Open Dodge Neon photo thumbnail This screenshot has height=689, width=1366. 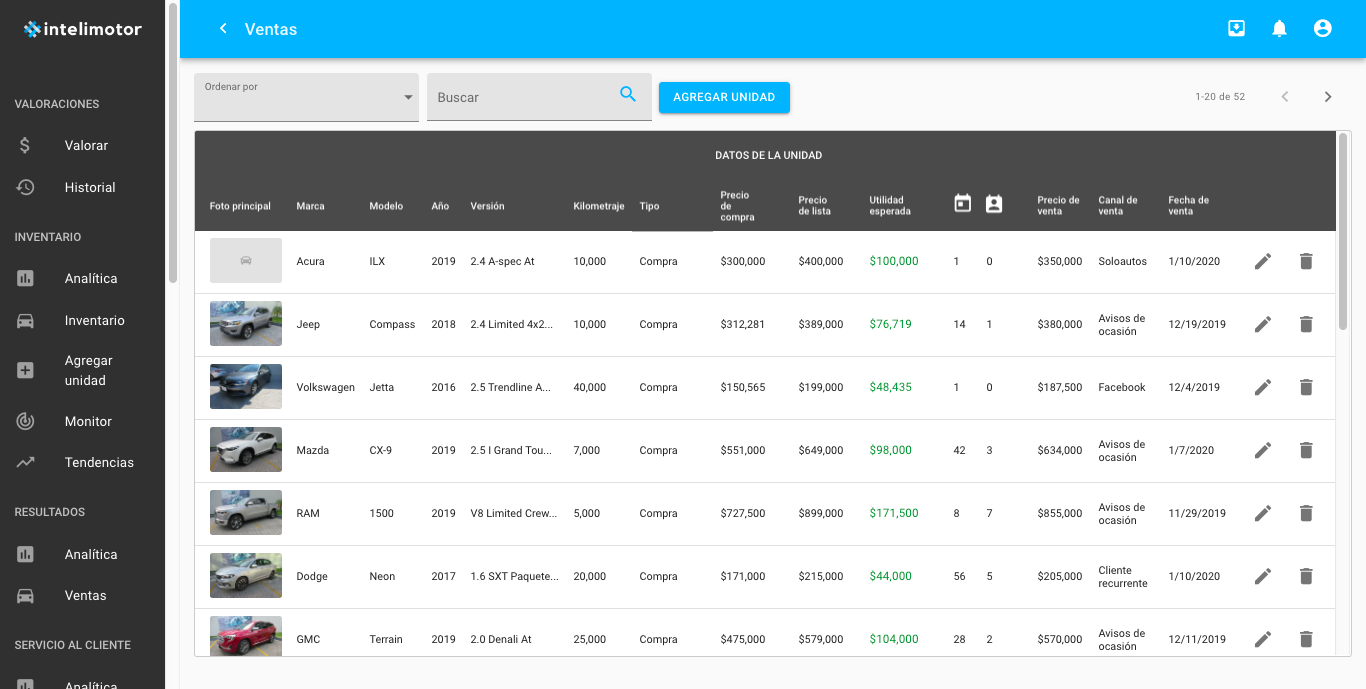click(x=245, y=576)
